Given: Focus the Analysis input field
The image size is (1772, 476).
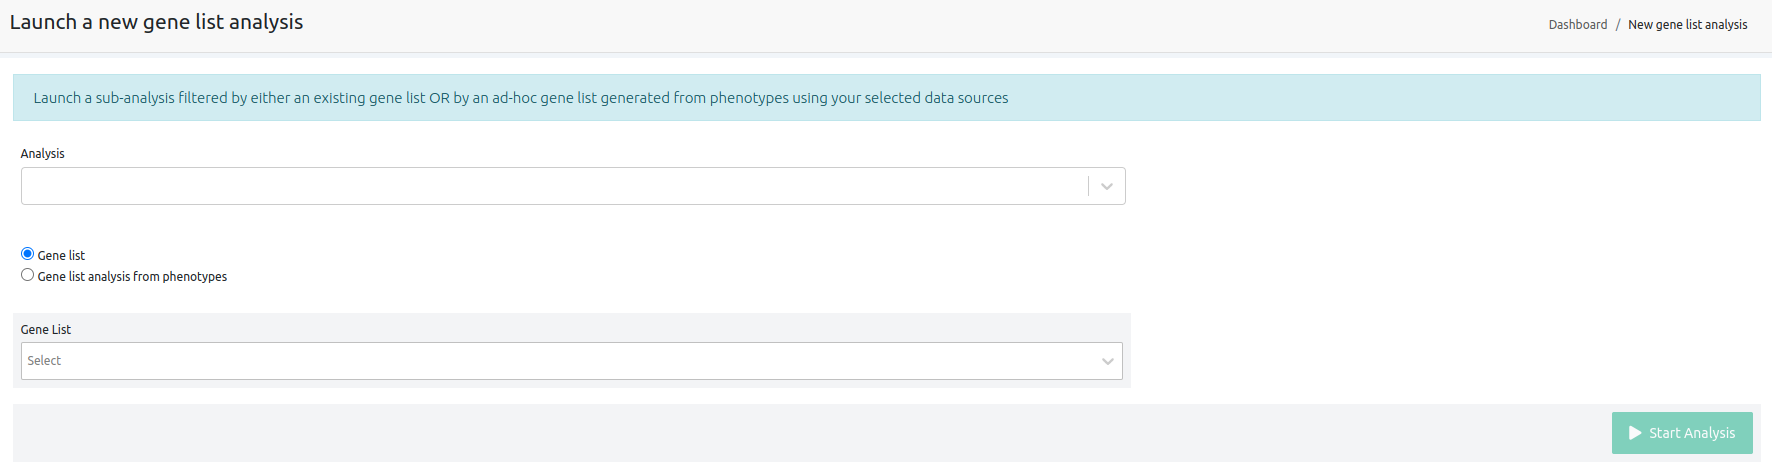Looking at the screenshot, I should 550,187.
